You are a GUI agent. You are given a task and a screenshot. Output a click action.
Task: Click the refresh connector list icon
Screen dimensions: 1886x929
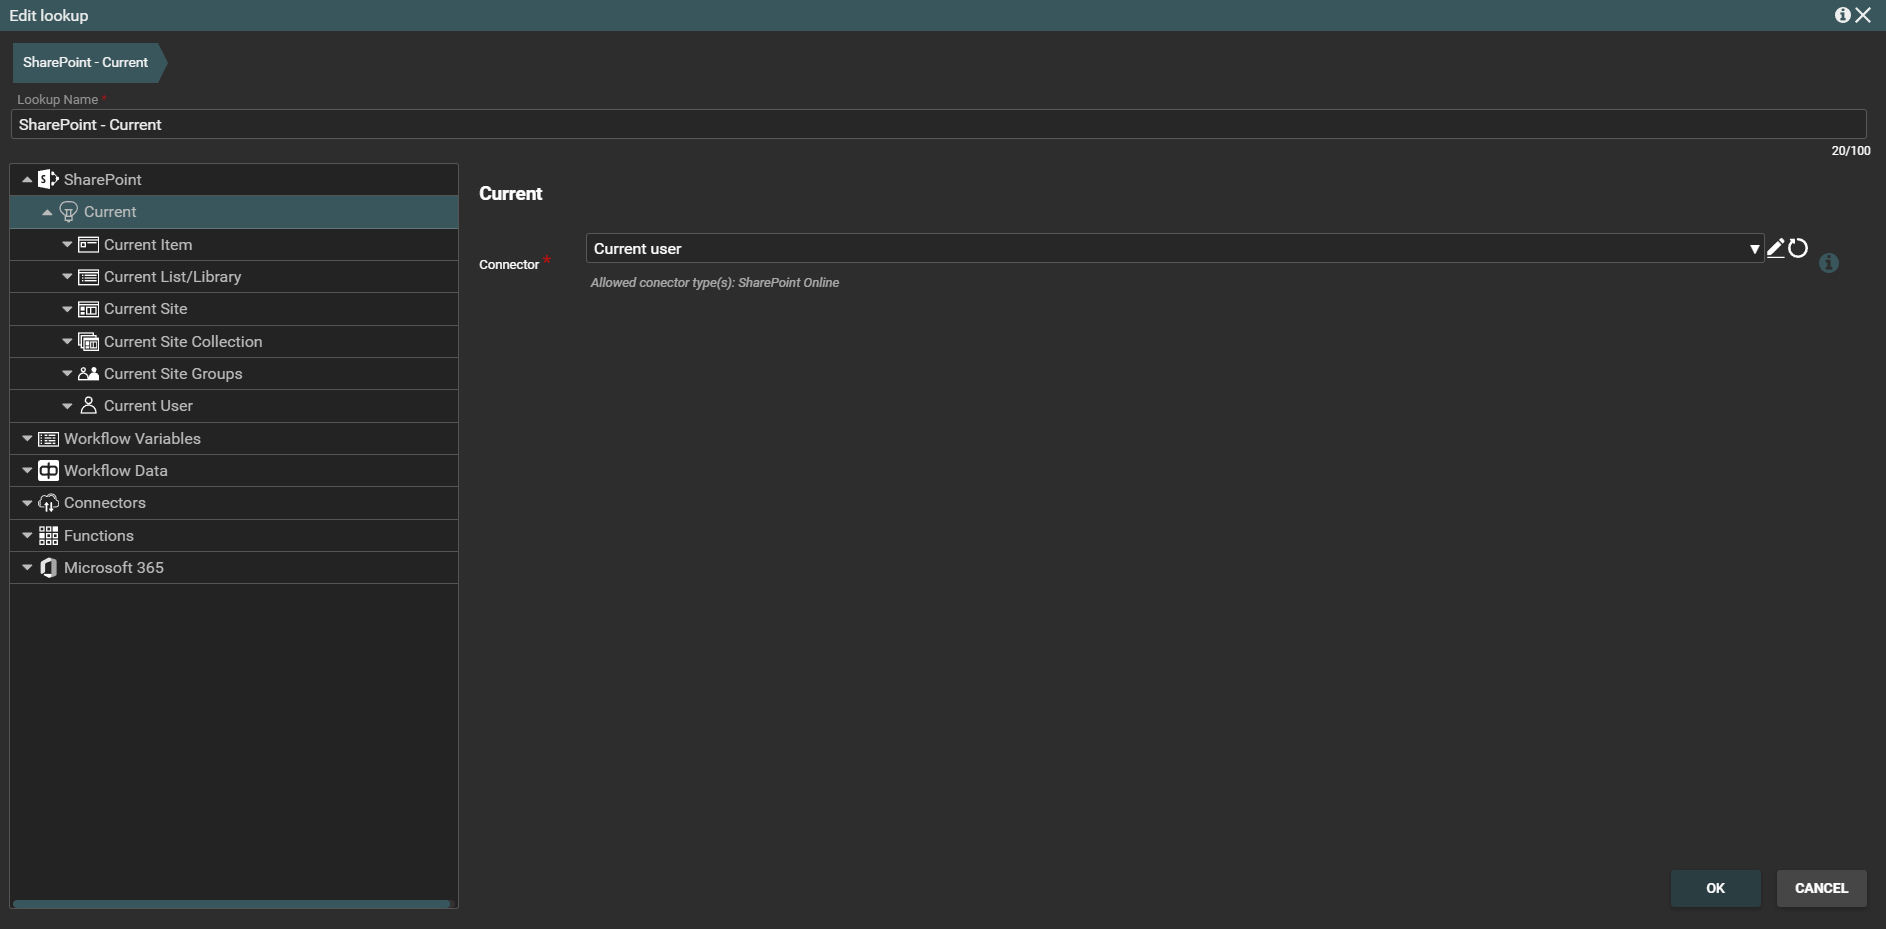point(1798,249)
